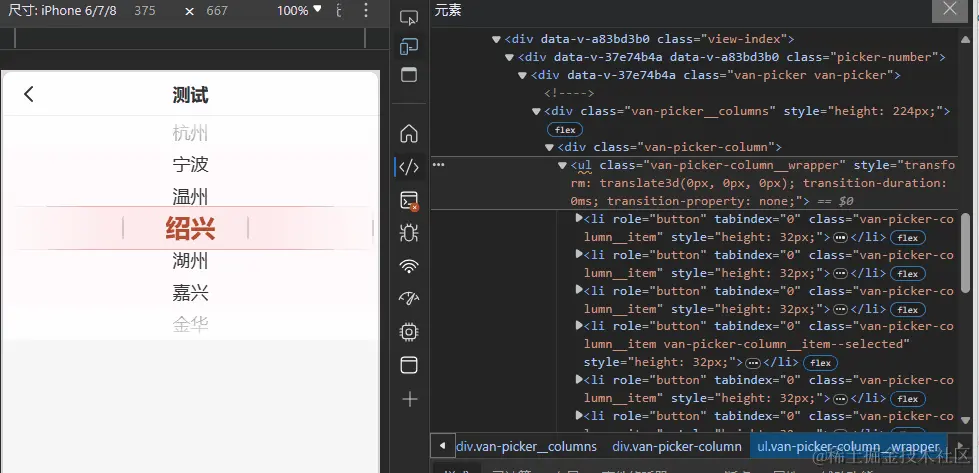
Task: Toggle device emulation mode icon
Action: click(x=408, y=47)
